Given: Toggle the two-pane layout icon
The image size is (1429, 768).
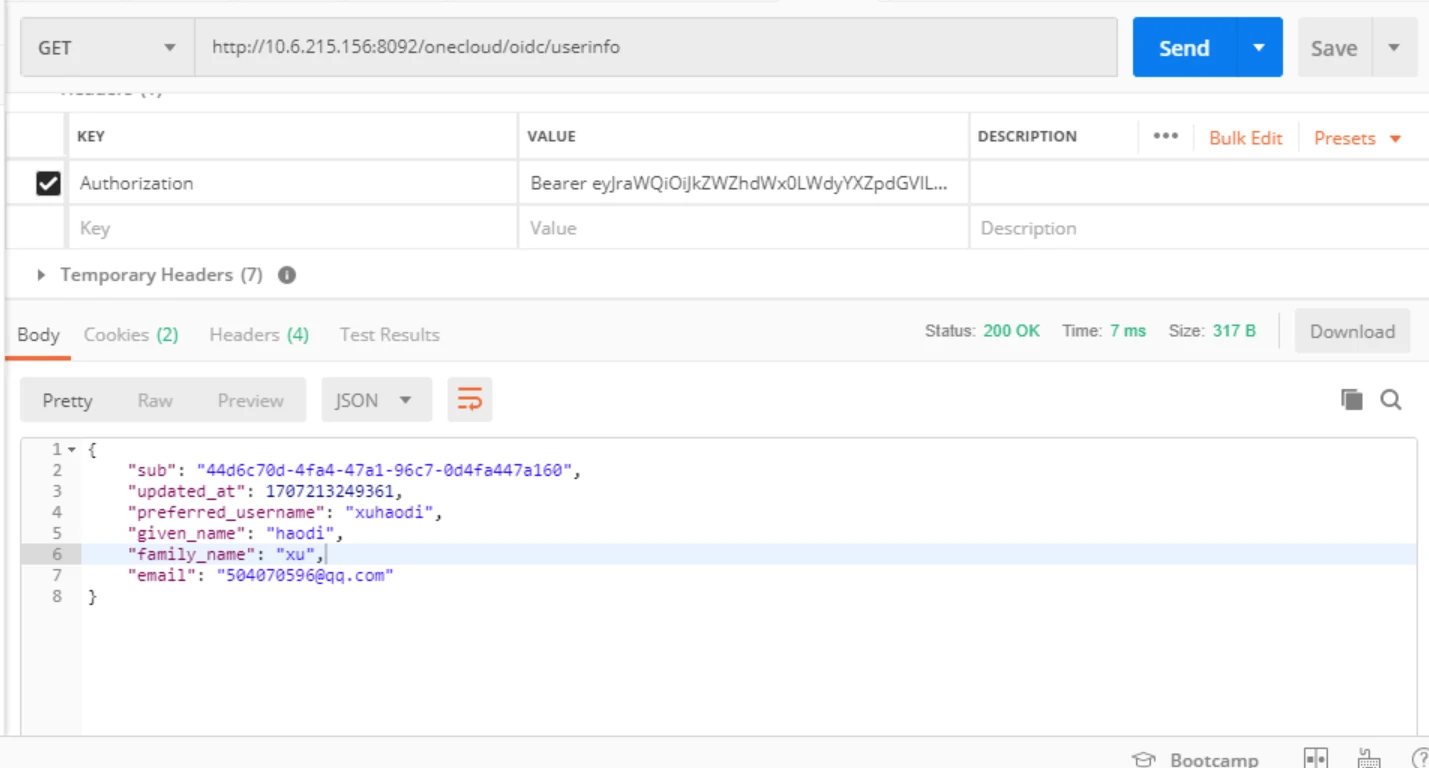Looking at the screenshot, I should 1316,758.
